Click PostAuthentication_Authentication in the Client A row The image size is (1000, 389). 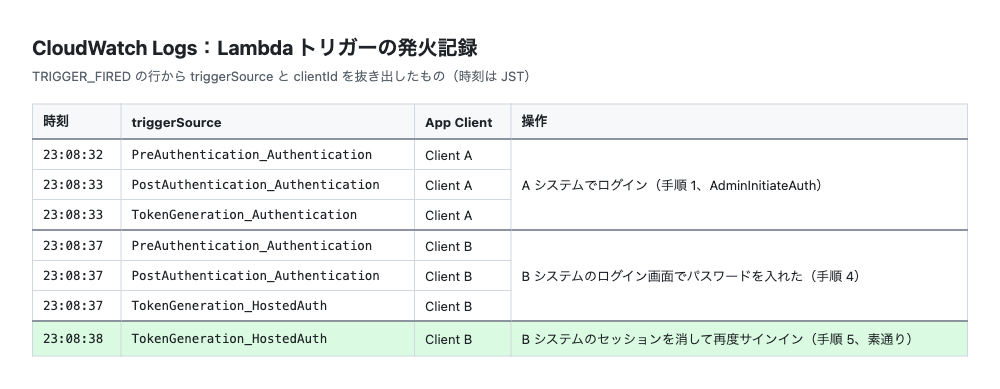pyautogui.click(x=255, y=185)
